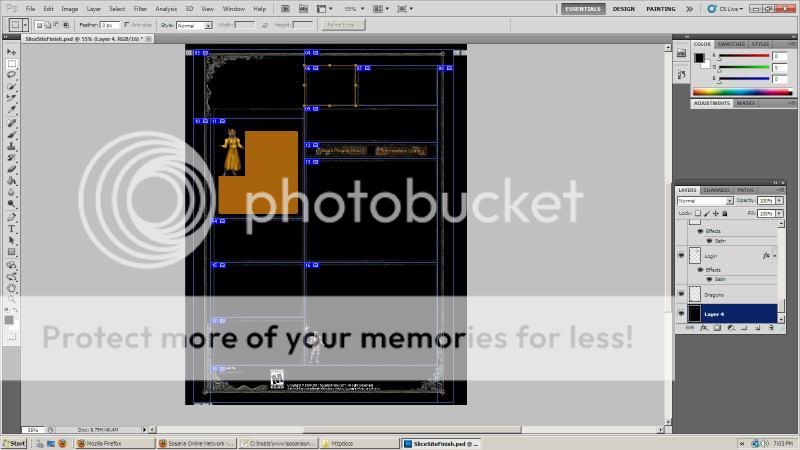800x450 pixels.
Task: Click the Add to selection mode icon
Action: click(47, 24)
